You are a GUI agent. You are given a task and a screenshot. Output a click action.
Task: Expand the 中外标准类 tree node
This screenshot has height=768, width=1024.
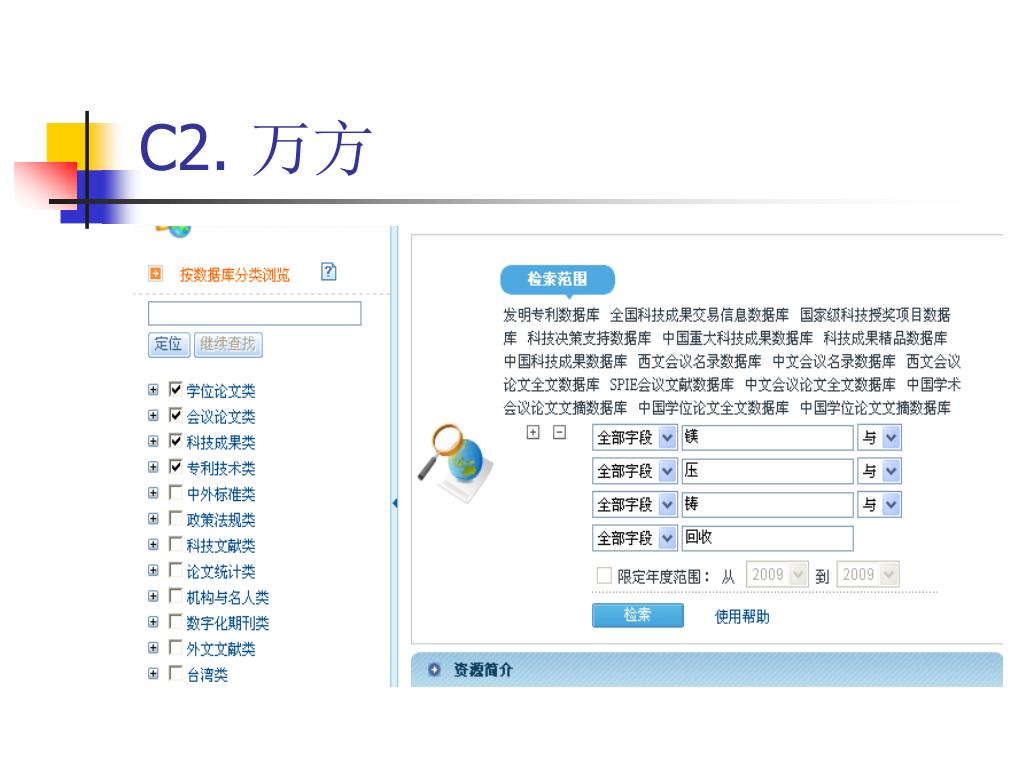pyautogui.click(x=153, y=493)
